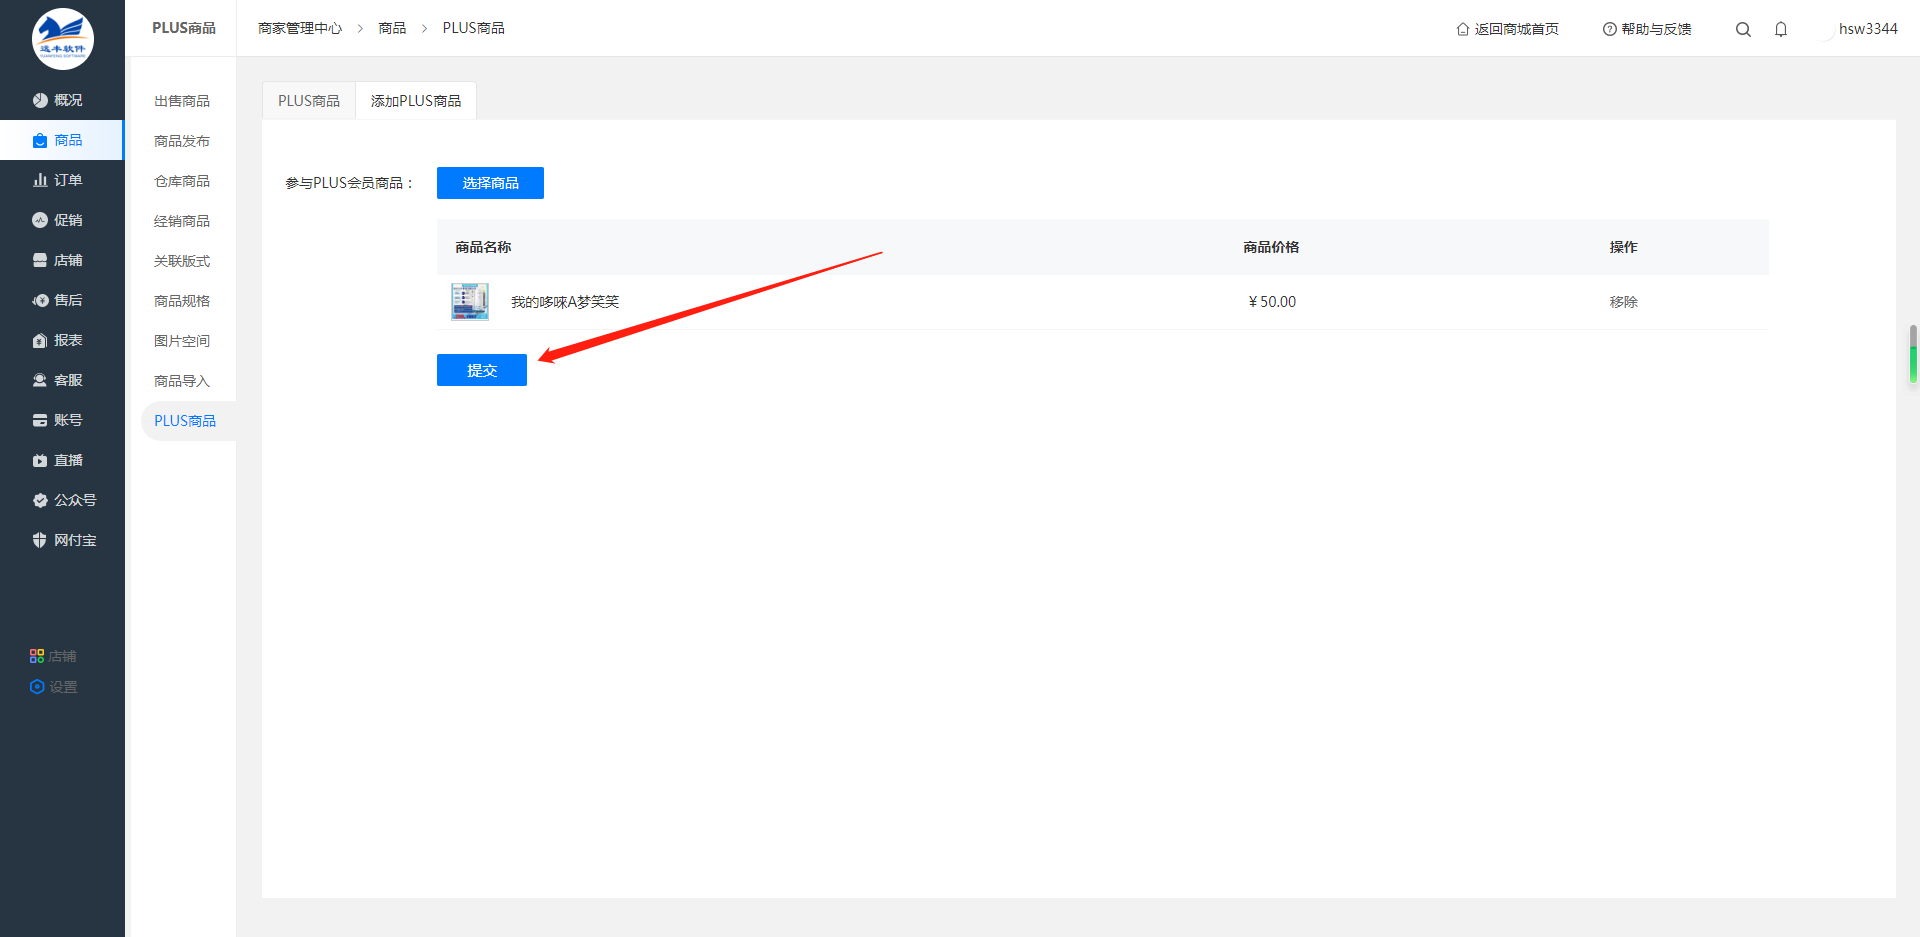Open the 报表 report icon in sidebar
This screenshot has width=1920, height=937.
[40, 340]
